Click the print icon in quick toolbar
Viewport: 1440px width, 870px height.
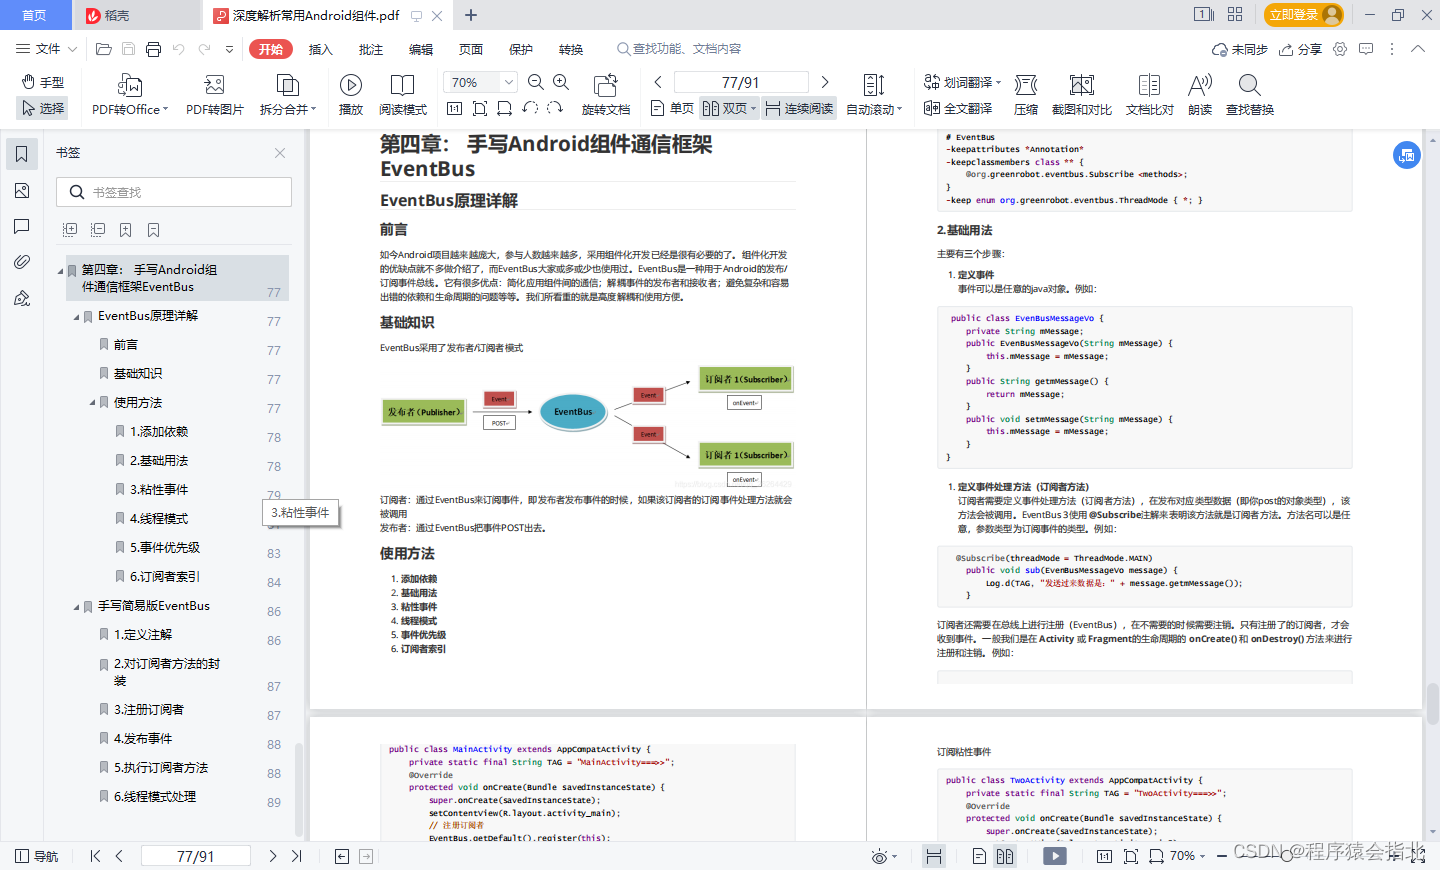(x=153, y=49)
